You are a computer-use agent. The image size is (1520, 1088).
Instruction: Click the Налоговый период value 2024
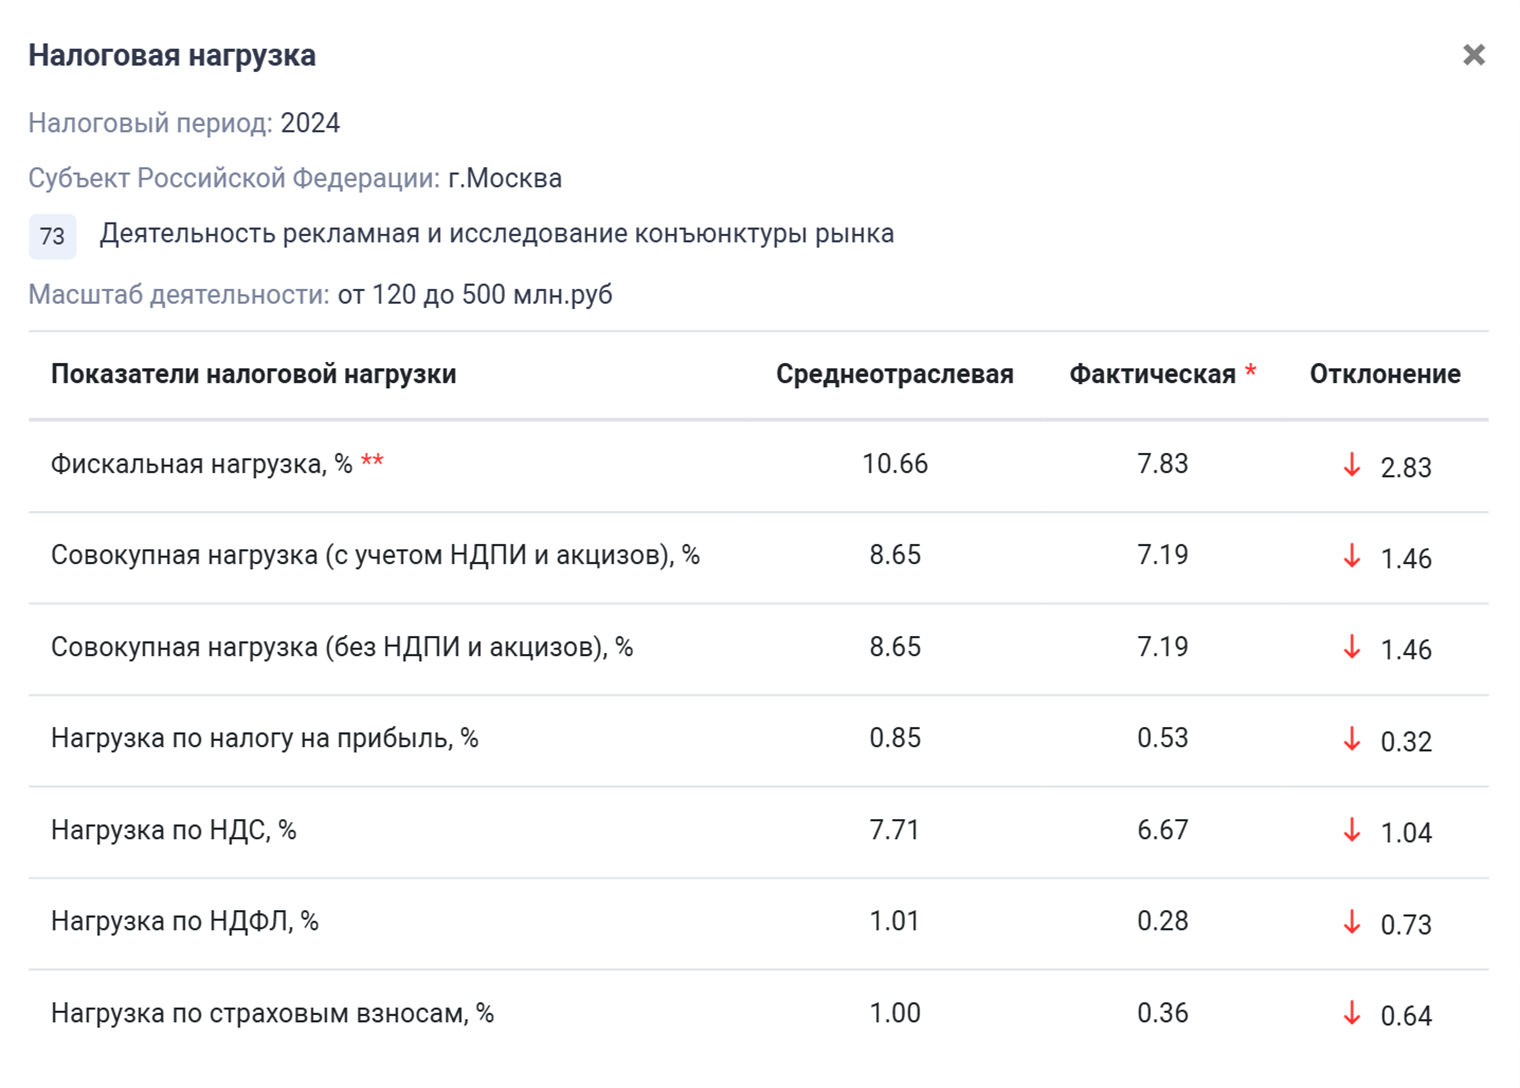pos(310,124)
